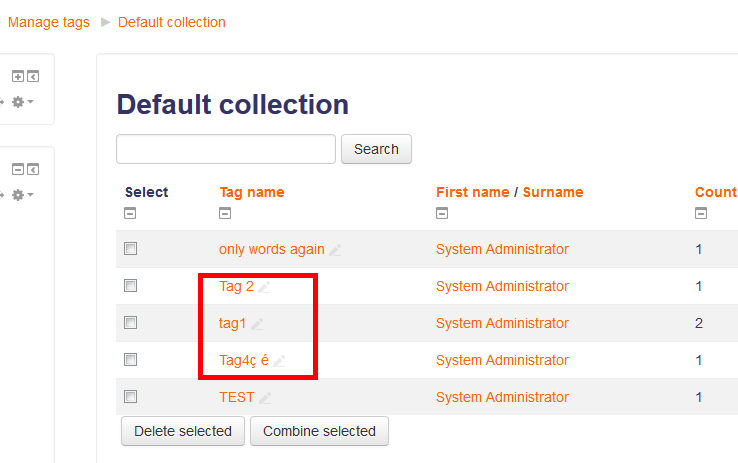Expand the top side block with the plus icon

point(18,76)
